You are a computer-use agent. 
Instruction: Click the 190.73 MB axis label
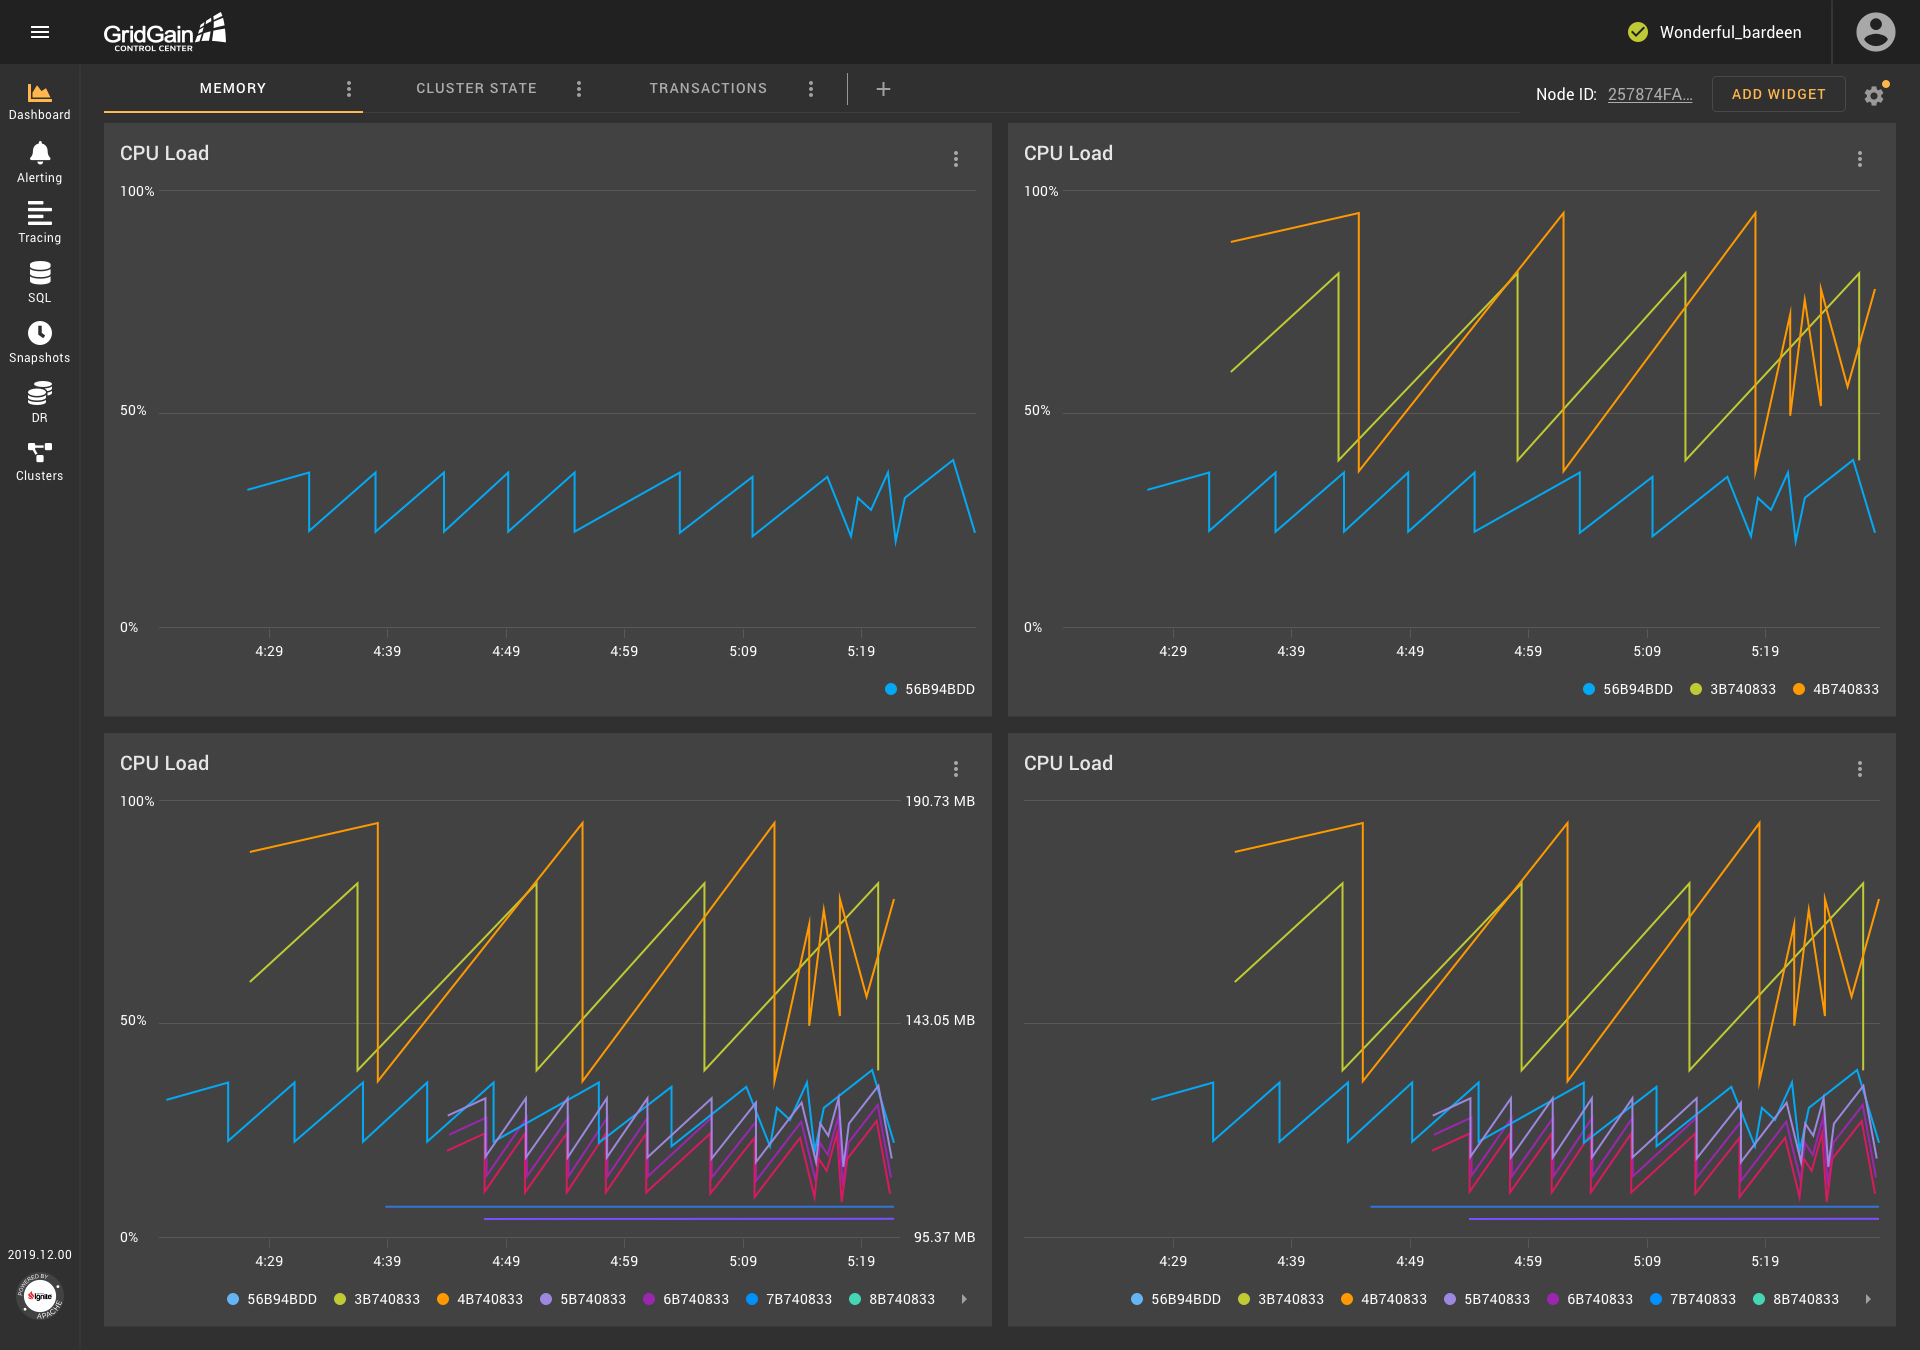click(x=940, y=801)
